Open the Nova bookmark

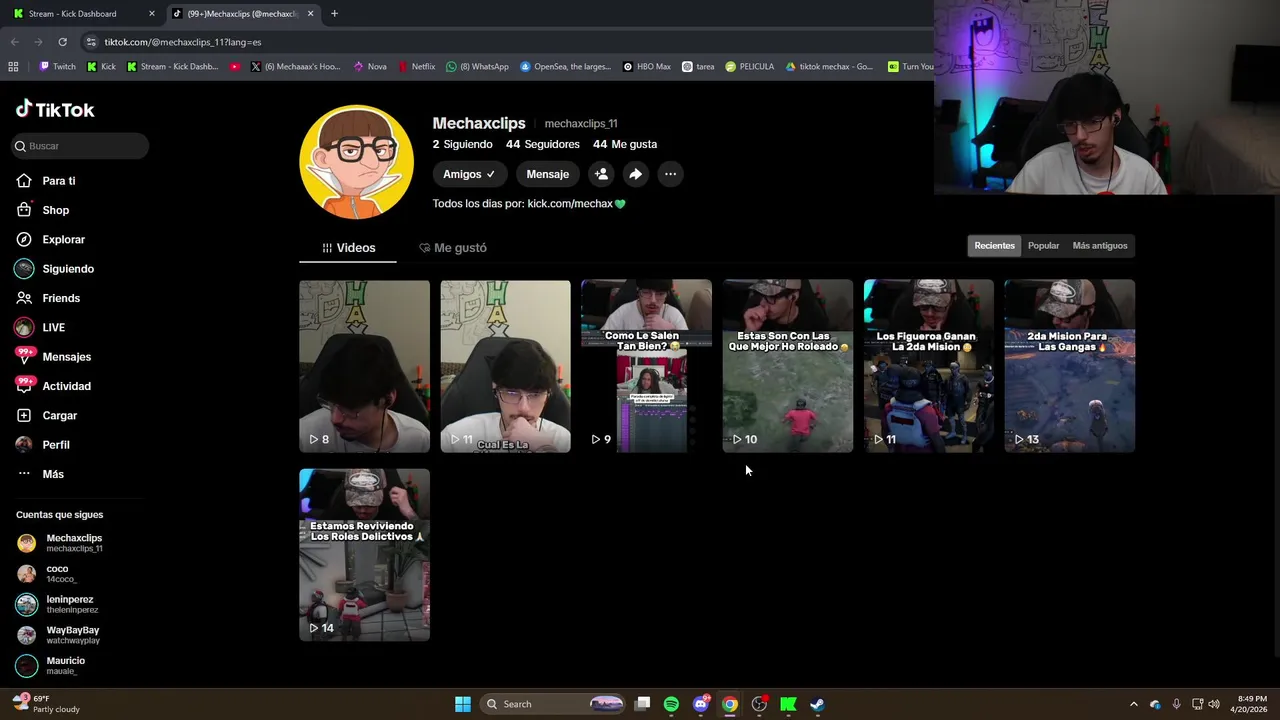click(370, 67)
